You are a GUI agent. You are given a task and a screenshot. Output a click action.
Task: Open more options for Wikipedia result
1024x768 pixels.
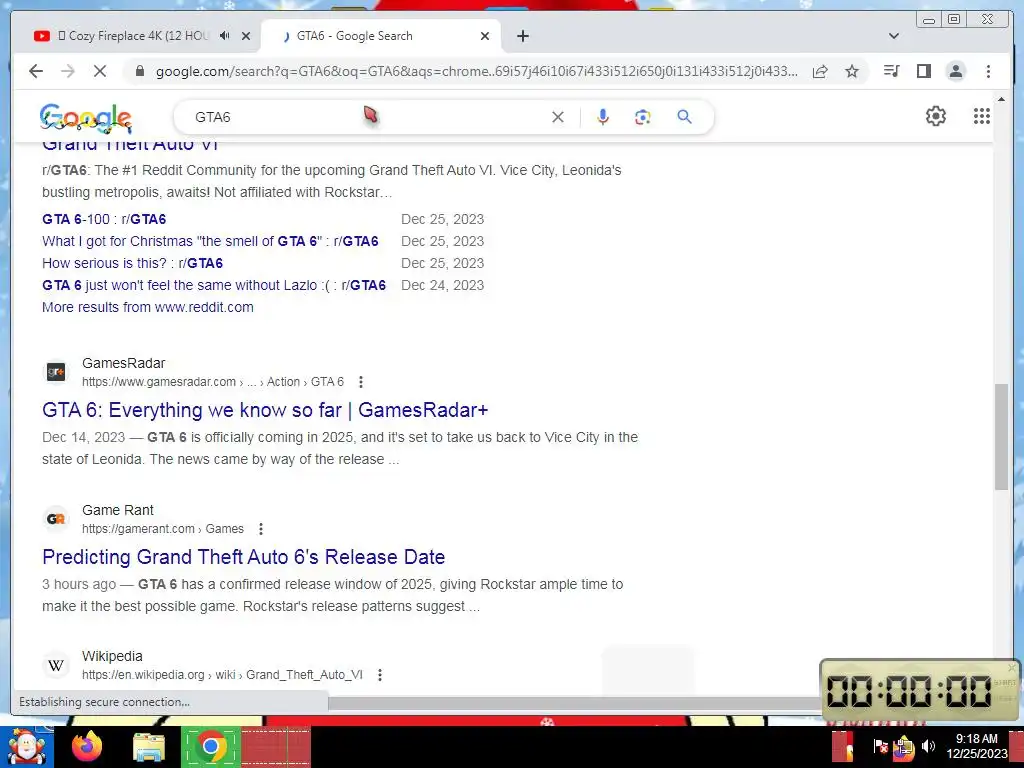point(379,675)
